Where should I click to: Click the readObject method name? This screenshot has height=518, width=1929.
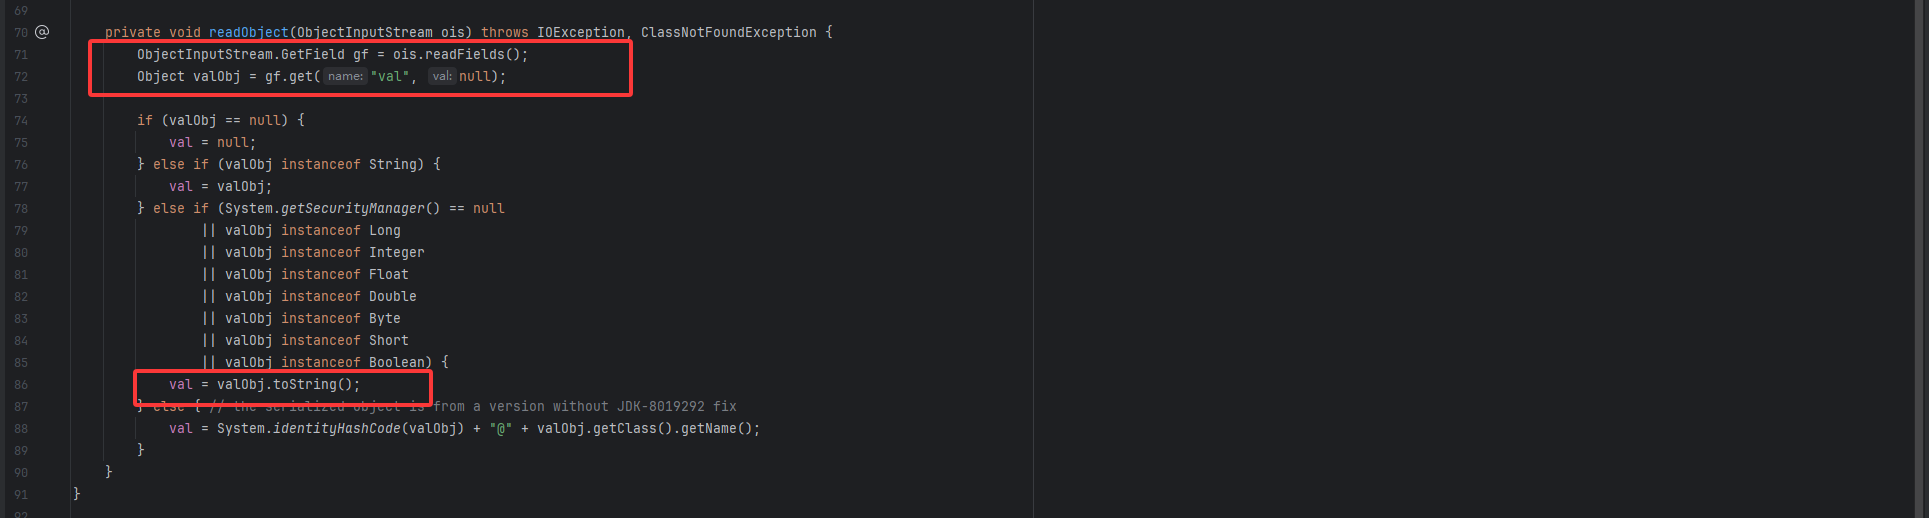(249, 32)
